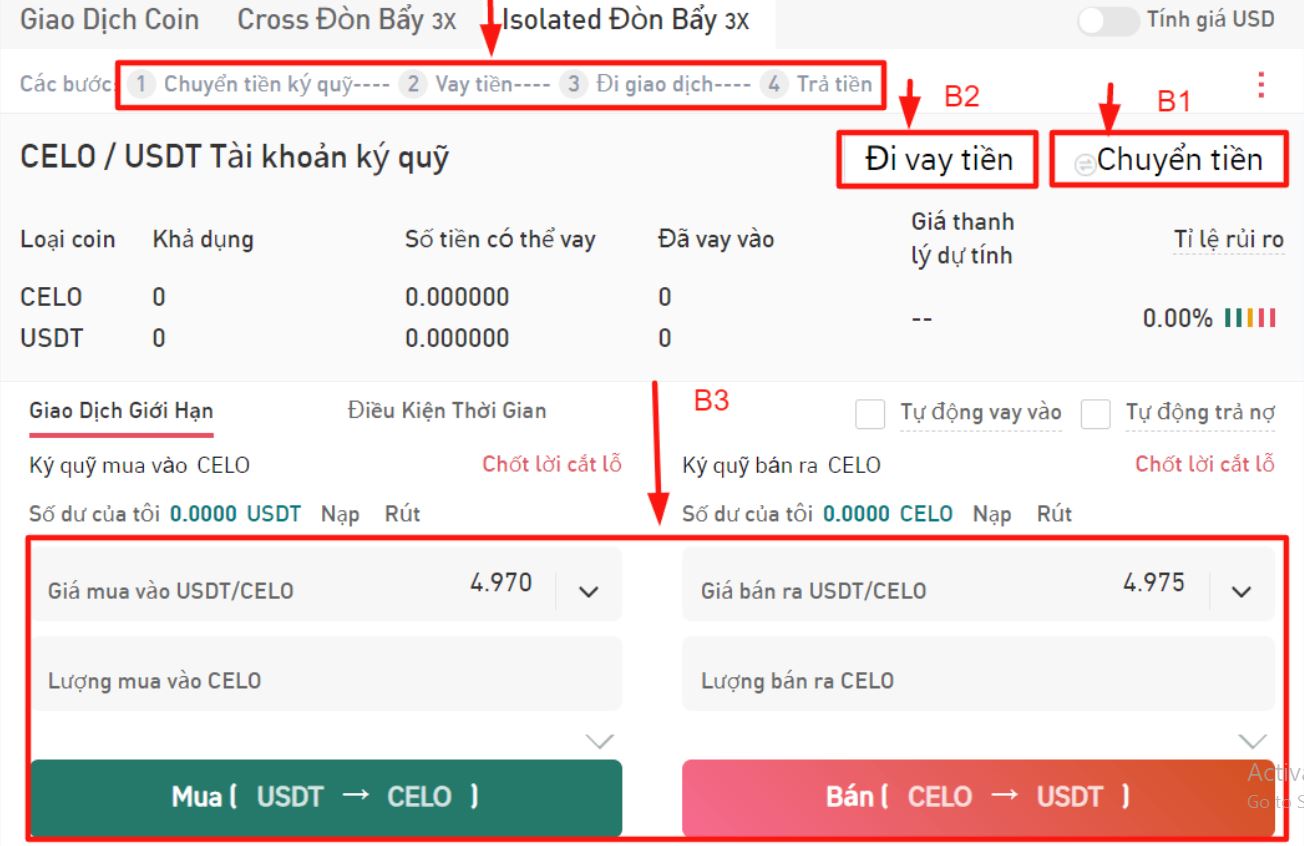Viewport: 1304px width, 846px height.
Task: Toggle the Tính giá USD switch
Action: [1108, 21]
